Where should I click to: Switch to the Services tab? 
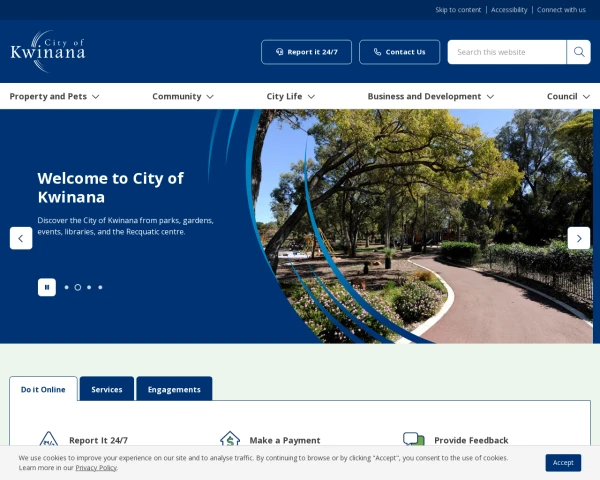[x=107, y=389]
